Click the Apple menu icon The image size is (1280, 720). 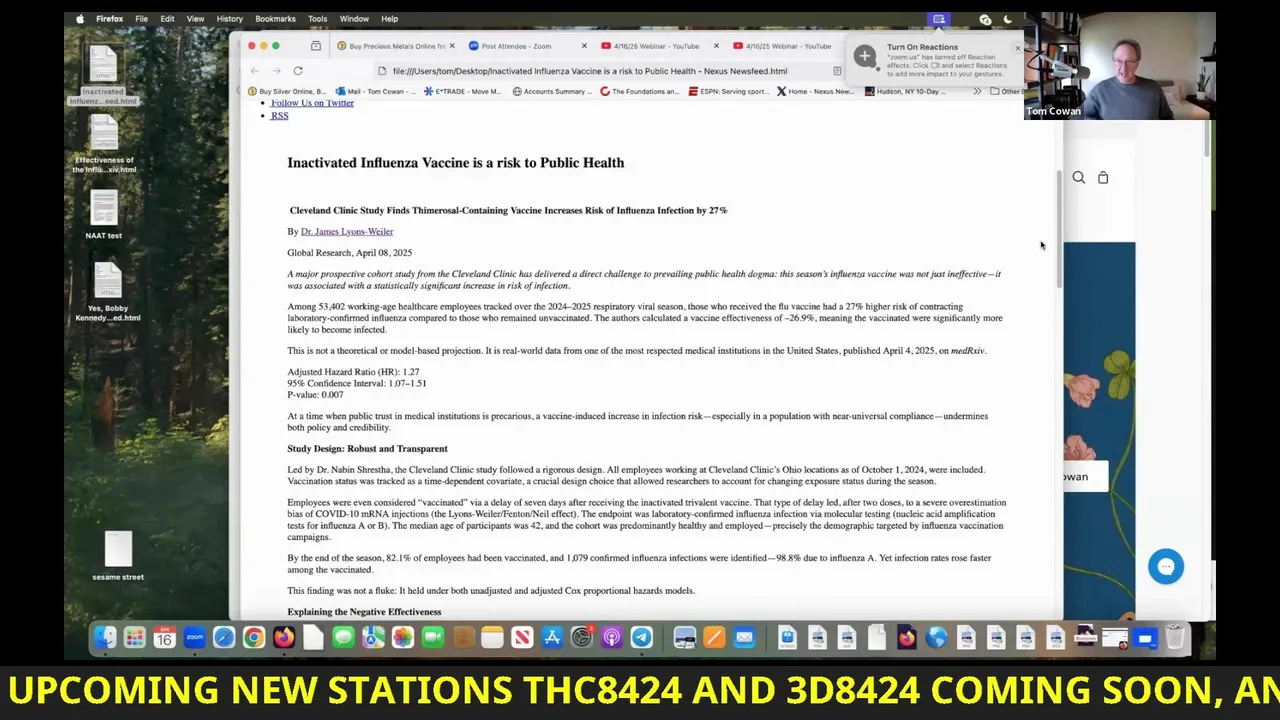[80, 19]
